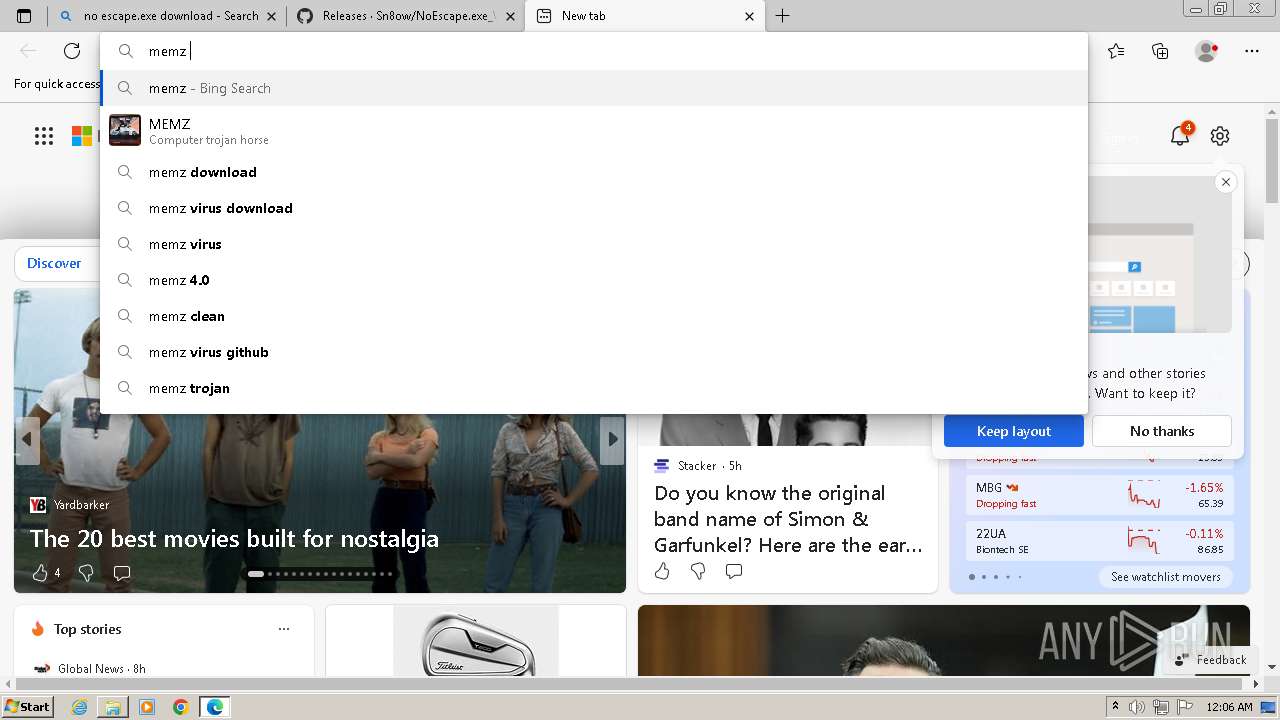Open the profile avatar icon
Screen dimensions: 1280x720
1206,51
